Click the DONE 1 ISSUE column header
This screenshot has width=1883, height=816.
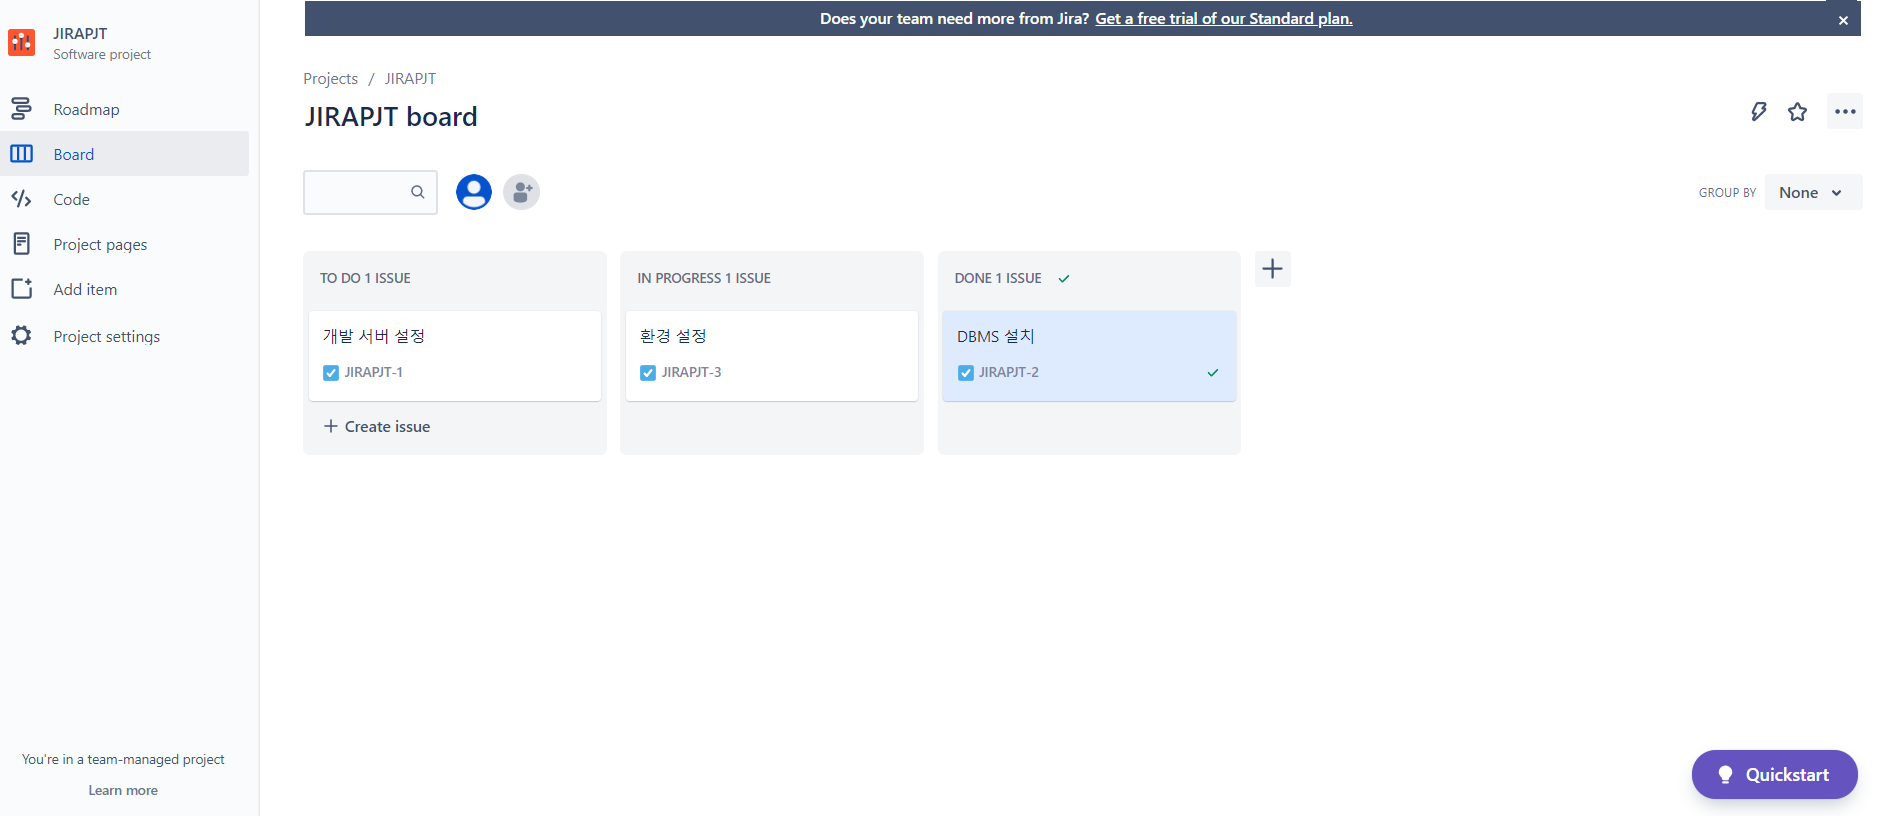998,278
